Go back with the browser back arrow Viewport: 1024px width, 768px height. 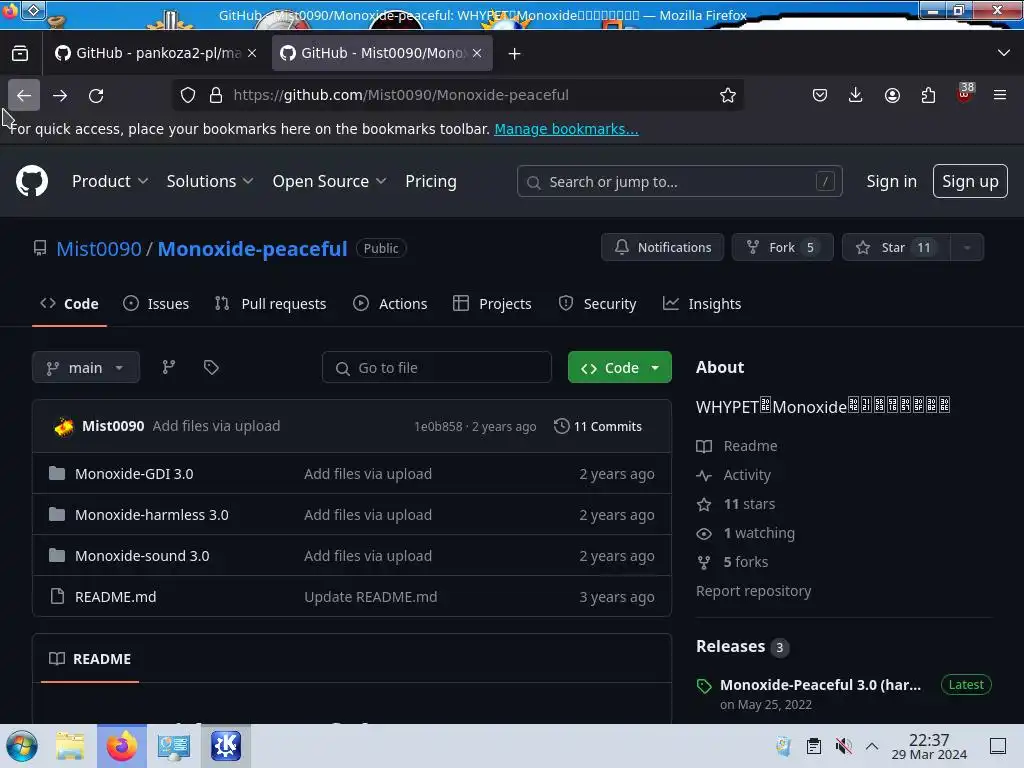click(x=24, y=95)
